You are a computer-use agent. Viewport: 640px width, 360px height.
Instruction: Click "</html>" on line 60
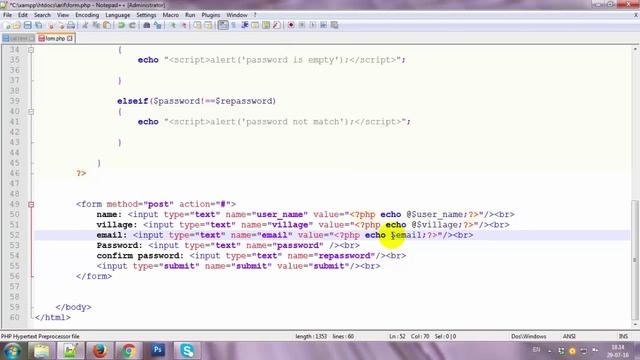pyautogui.click(x=53, y=317)
